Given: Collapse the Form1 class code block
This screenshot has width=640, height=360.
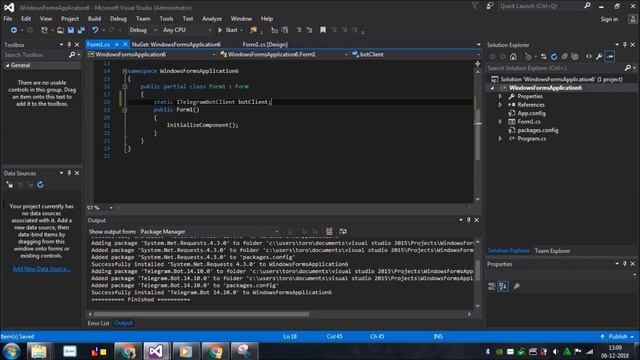Looking at the screenshot, I should point(124,87).
